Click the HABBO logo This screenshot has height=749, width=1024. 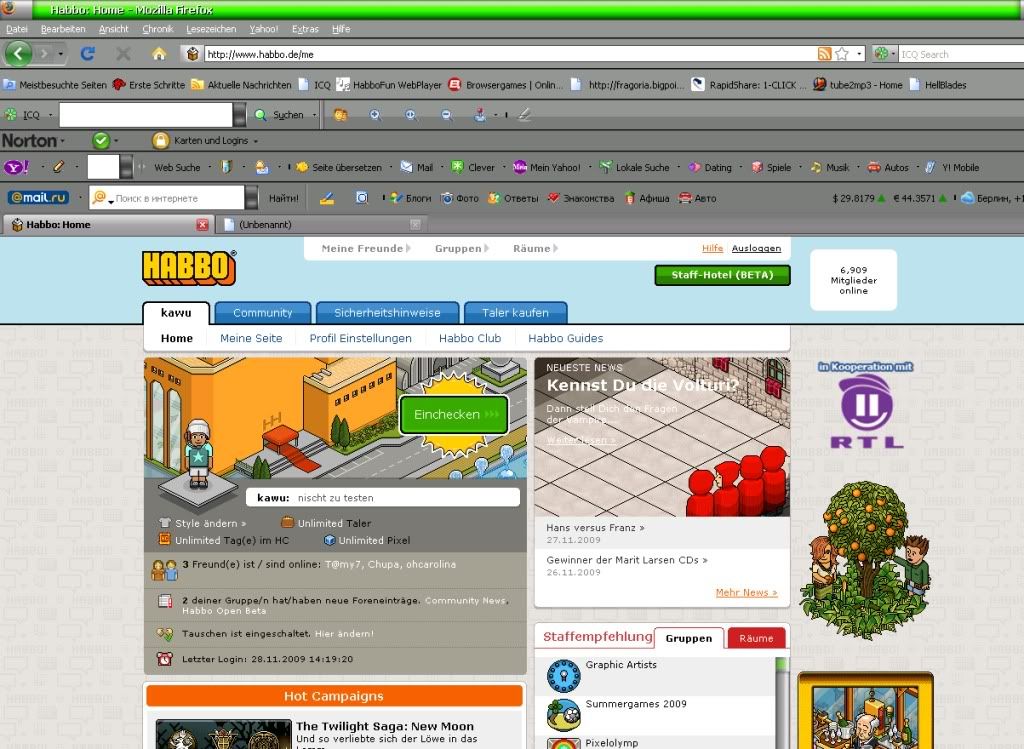[189, 268]
